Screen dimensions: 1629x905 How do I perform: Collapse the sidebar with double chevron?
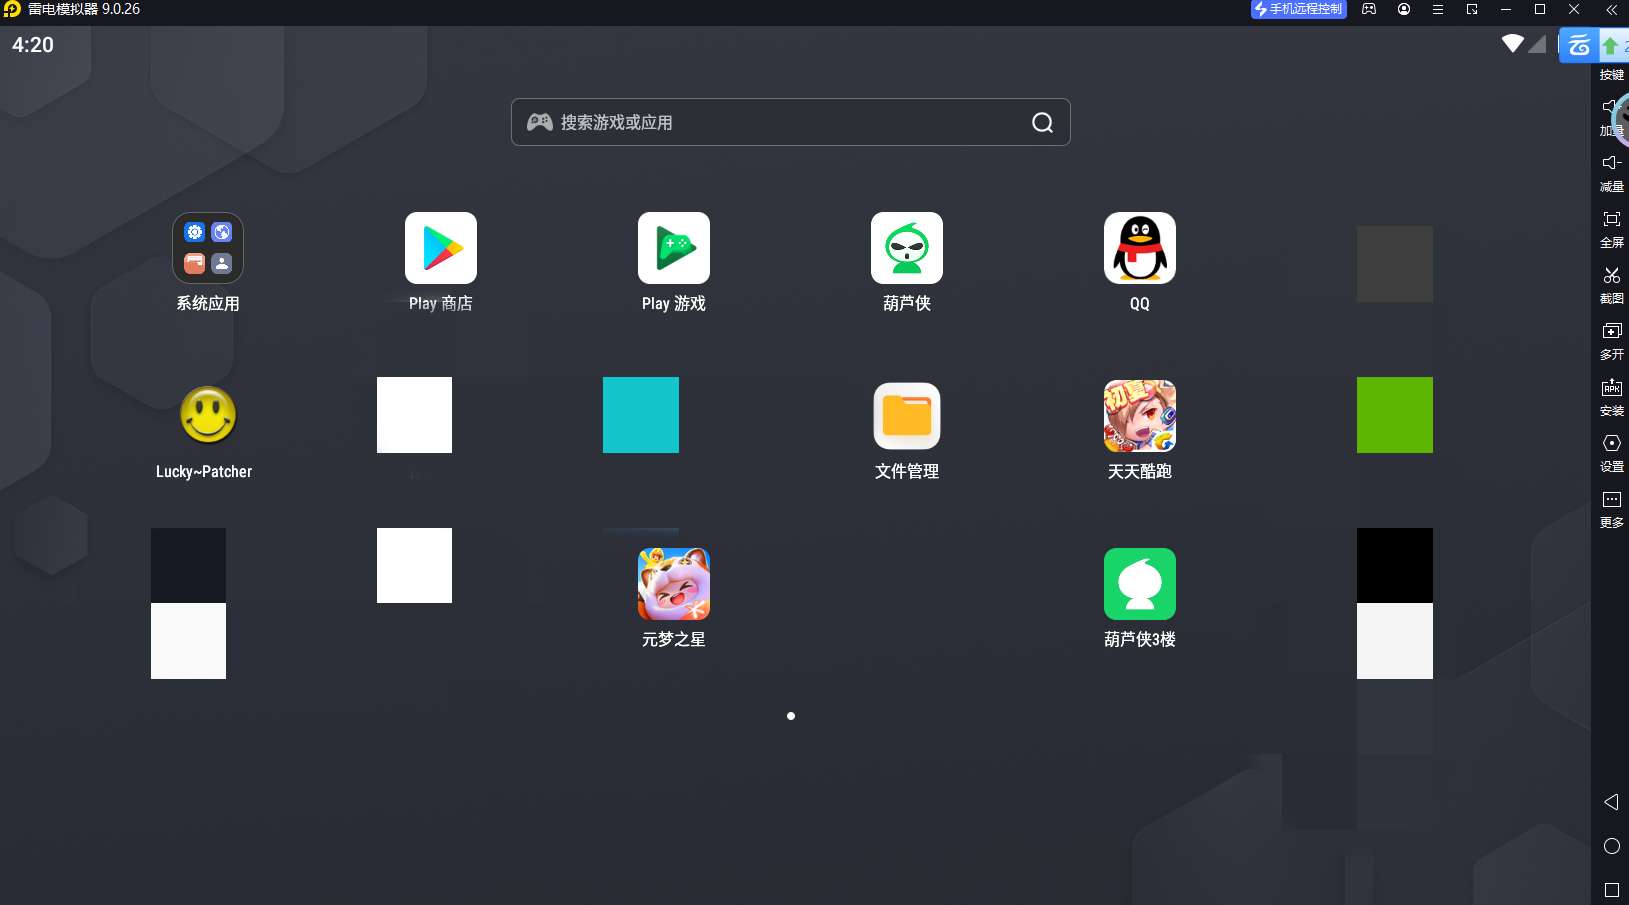[x=1611, y=9]
